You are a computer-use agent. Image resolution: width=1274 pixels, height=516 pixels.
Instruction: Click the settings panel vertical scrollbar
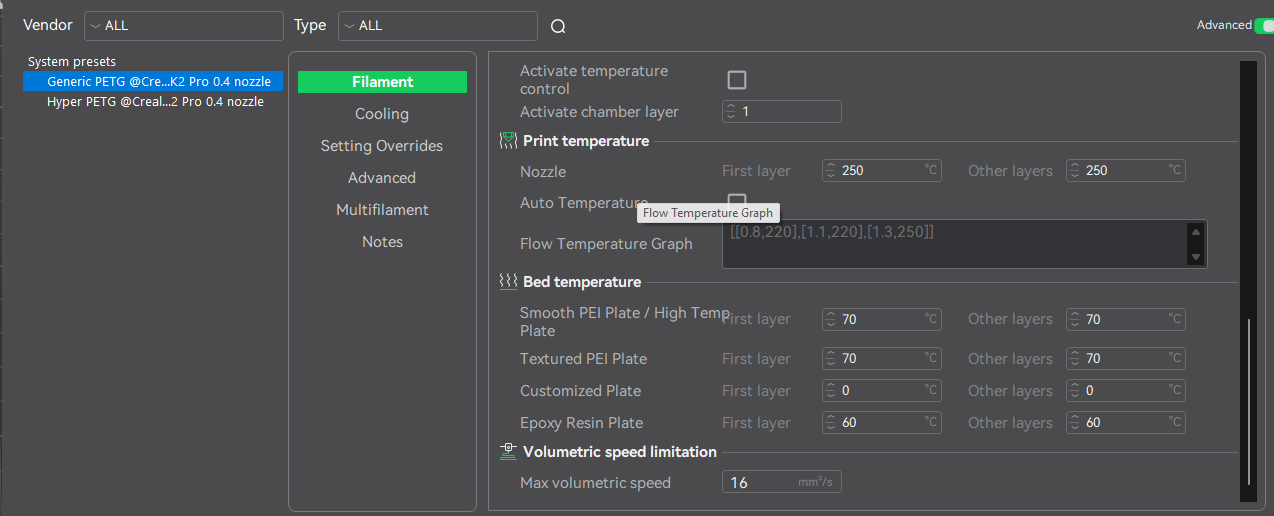tap(1247, 400)
